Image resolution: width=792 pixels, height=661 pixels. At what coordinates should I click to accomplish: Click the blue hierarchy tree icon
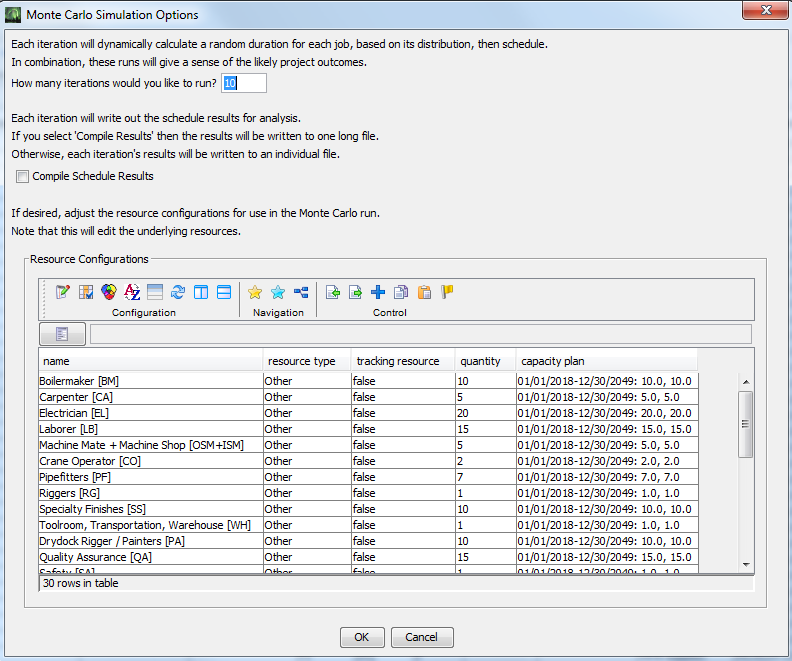coord(301,292)
